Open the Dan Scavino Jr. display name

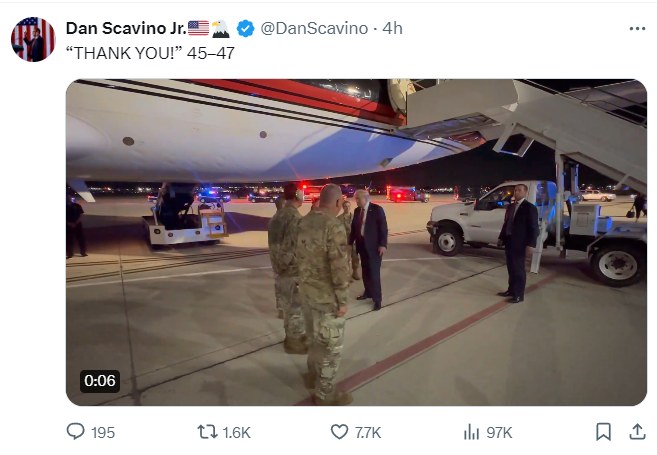[x=125, y=28]
